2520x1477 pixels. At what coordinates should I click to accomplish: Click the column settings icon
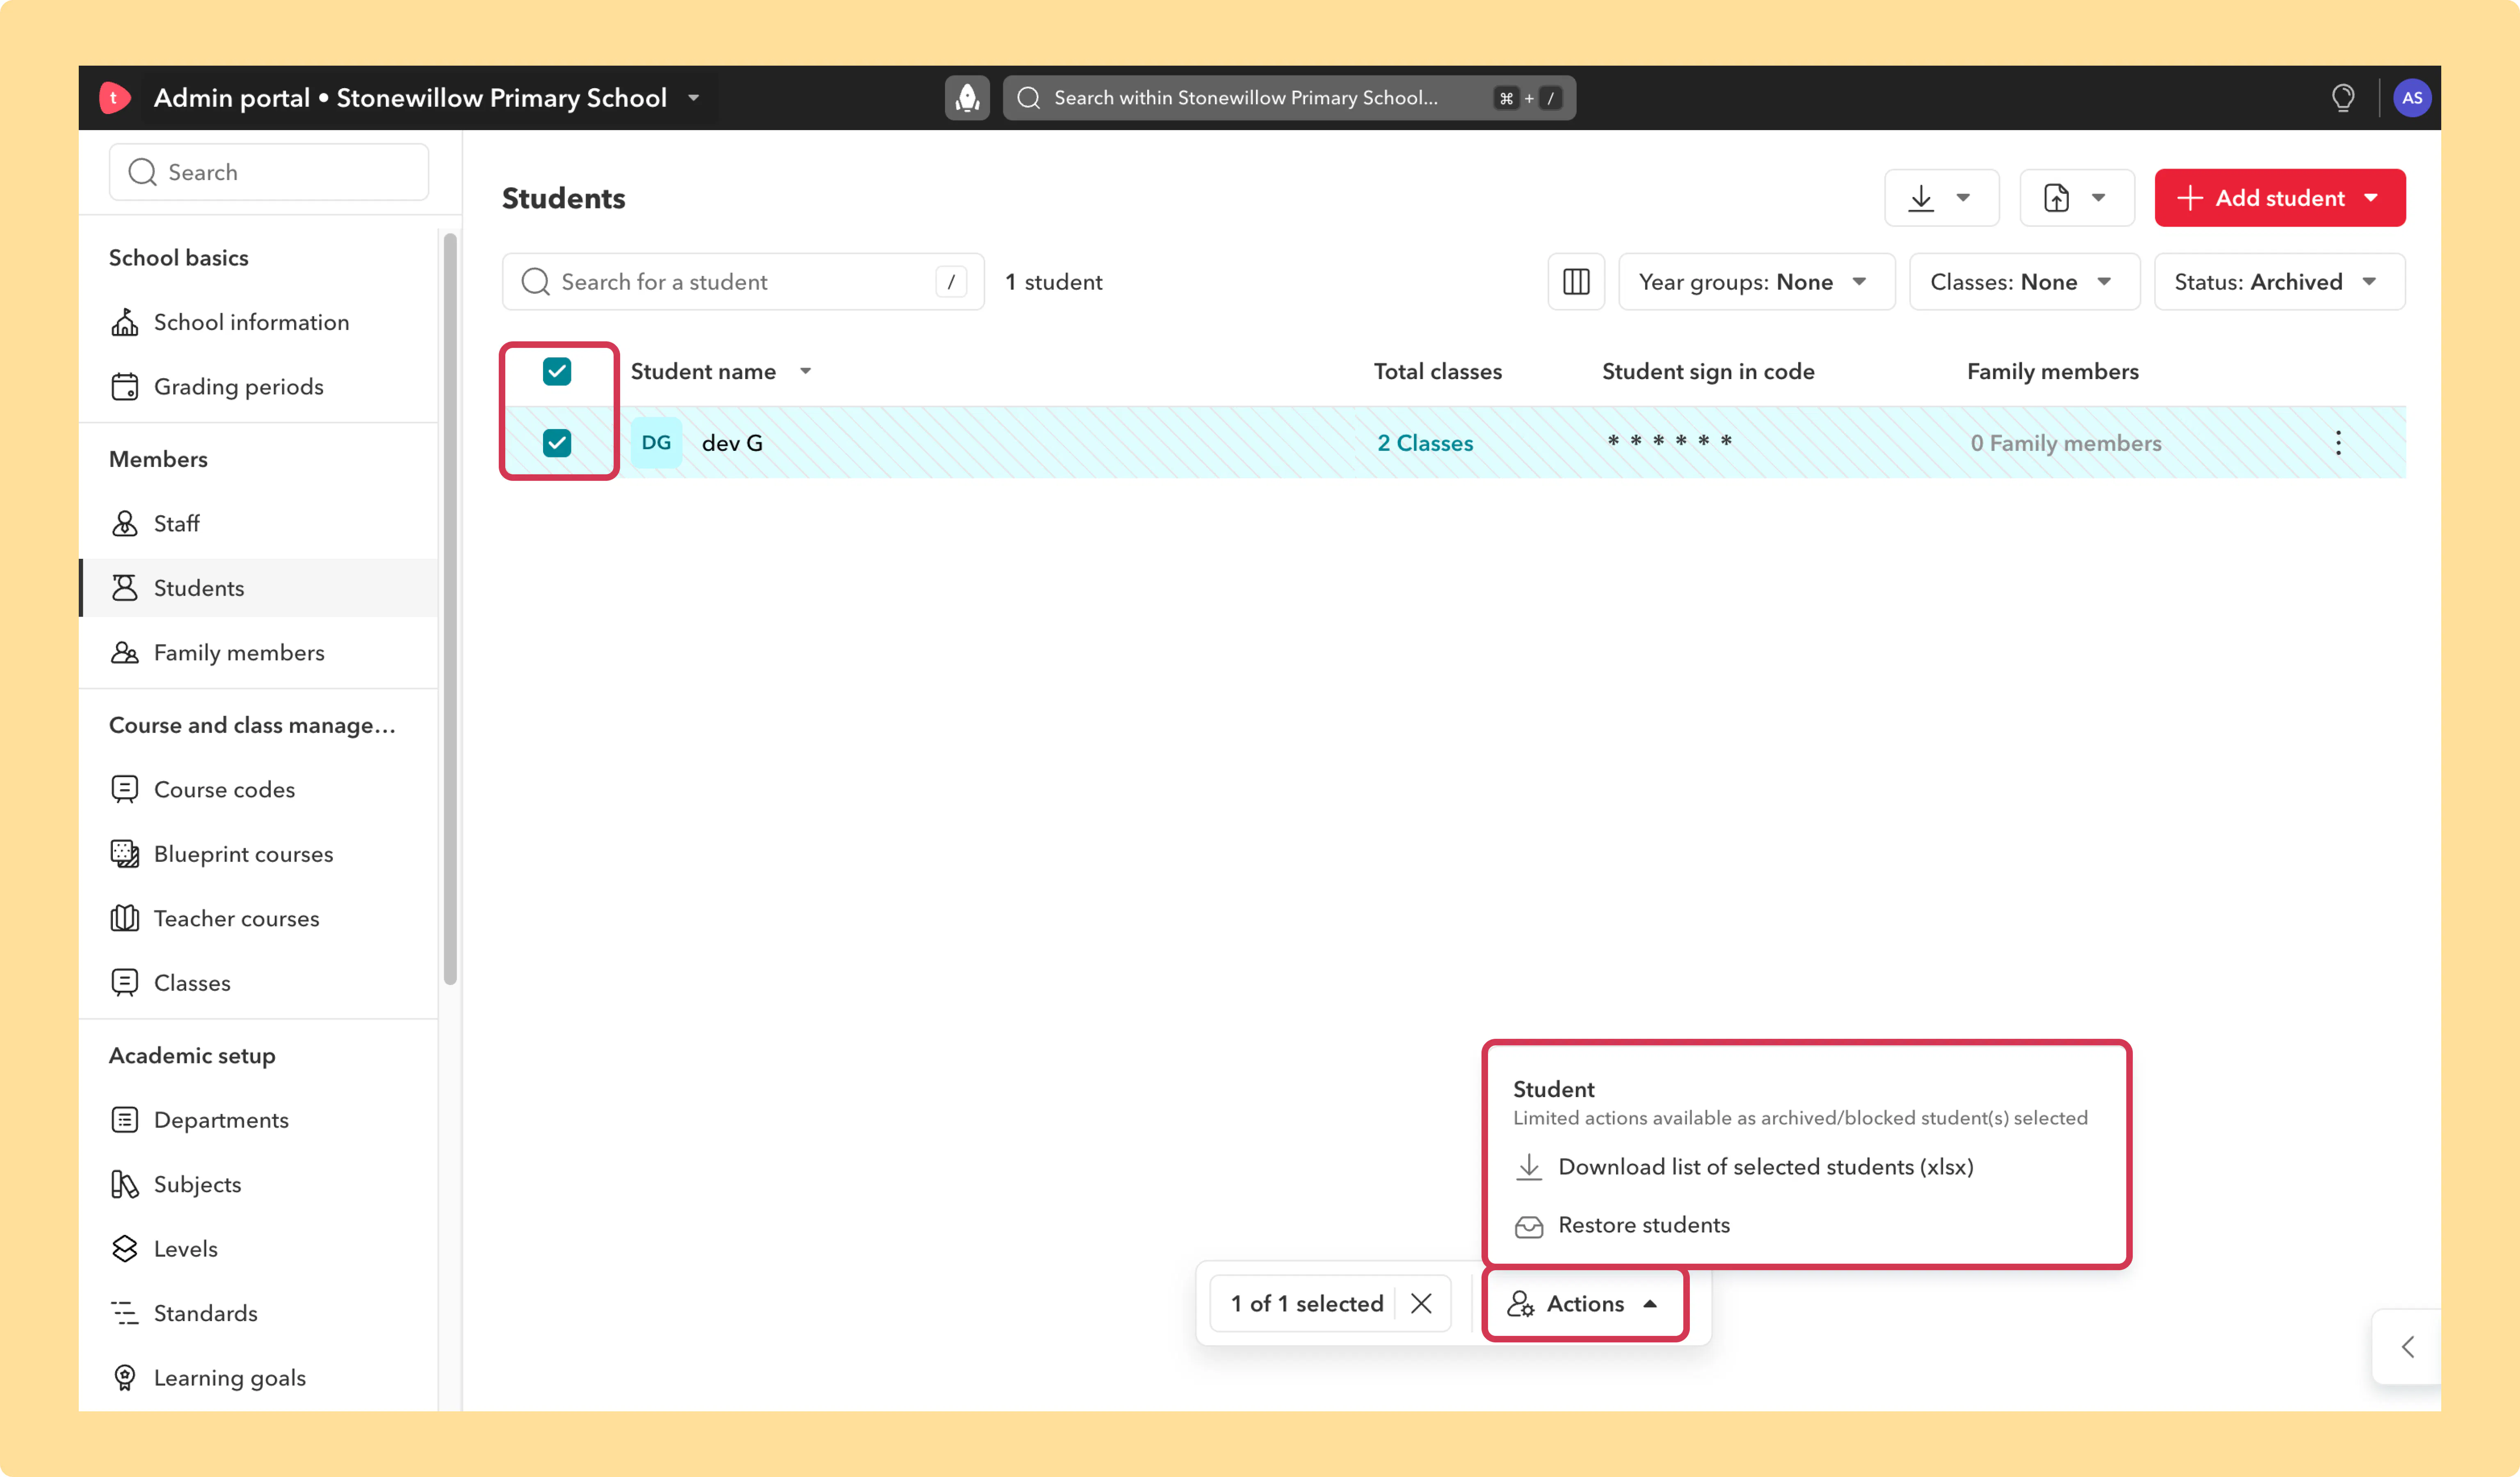click(x=1576, y=282)
